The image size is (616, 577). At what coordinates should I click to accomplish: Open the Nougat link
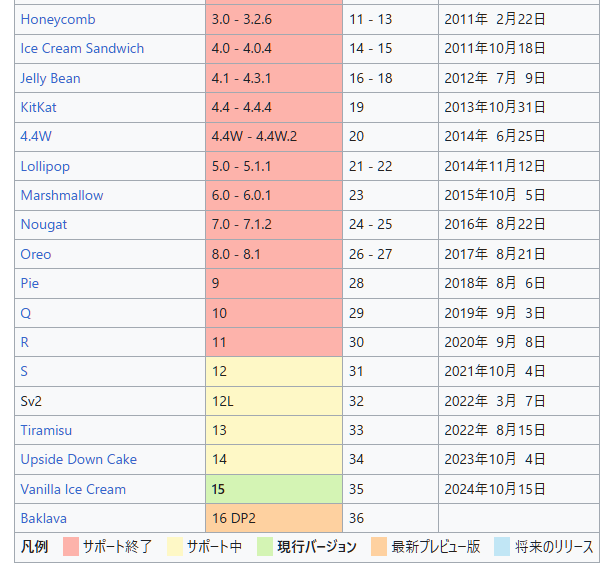pyautogui.click(x=44, y=224)
